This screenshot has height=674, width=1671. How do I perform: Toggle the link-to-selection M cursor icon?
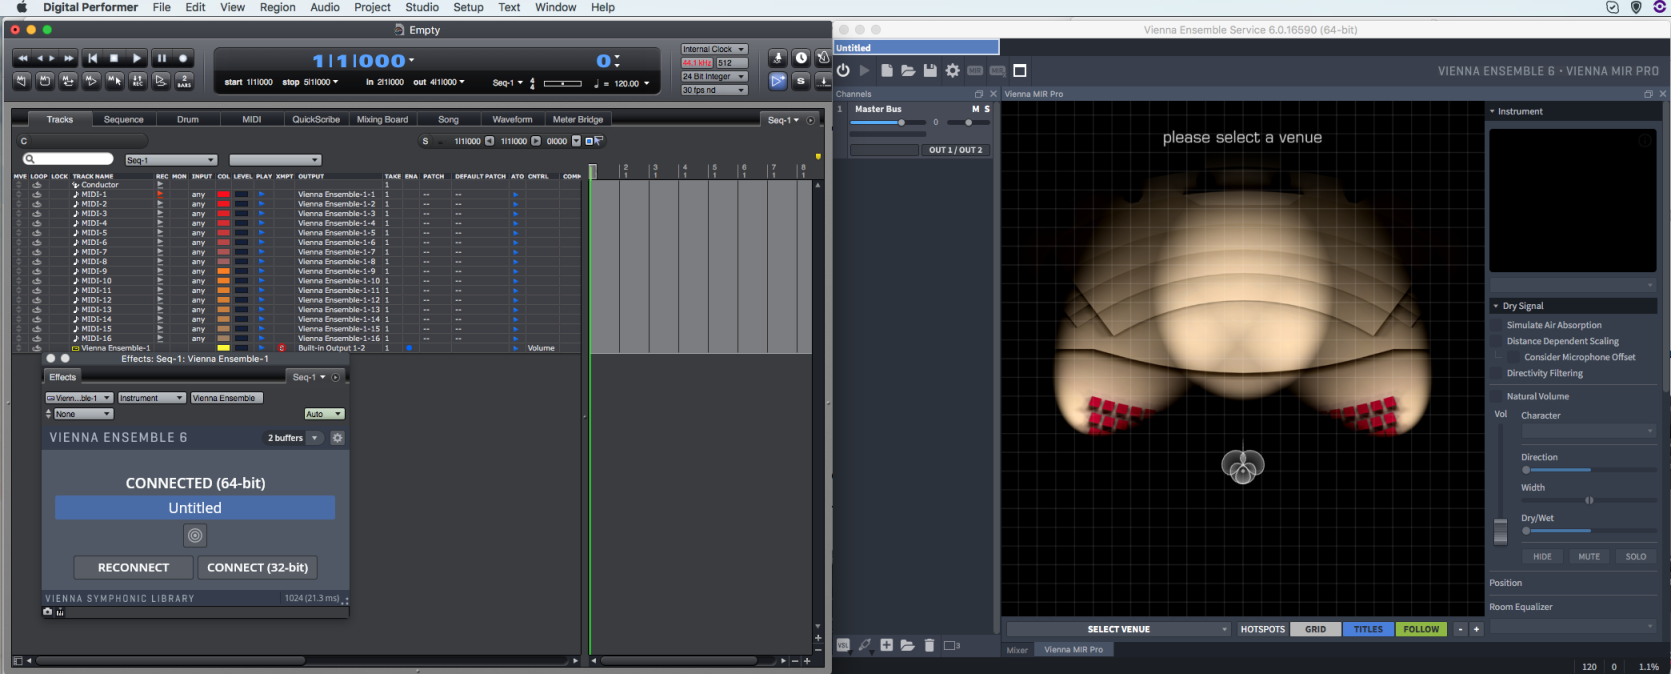tap(114, 80)
